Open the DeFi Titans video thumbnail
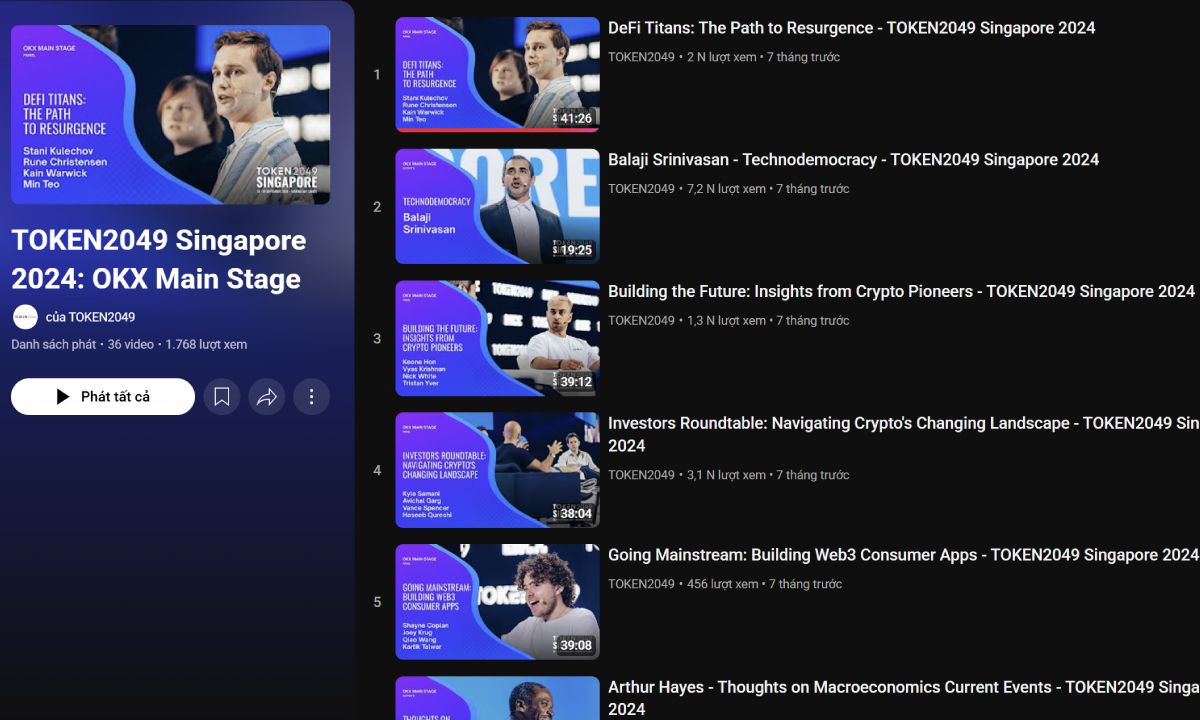 tap(497, 74)
